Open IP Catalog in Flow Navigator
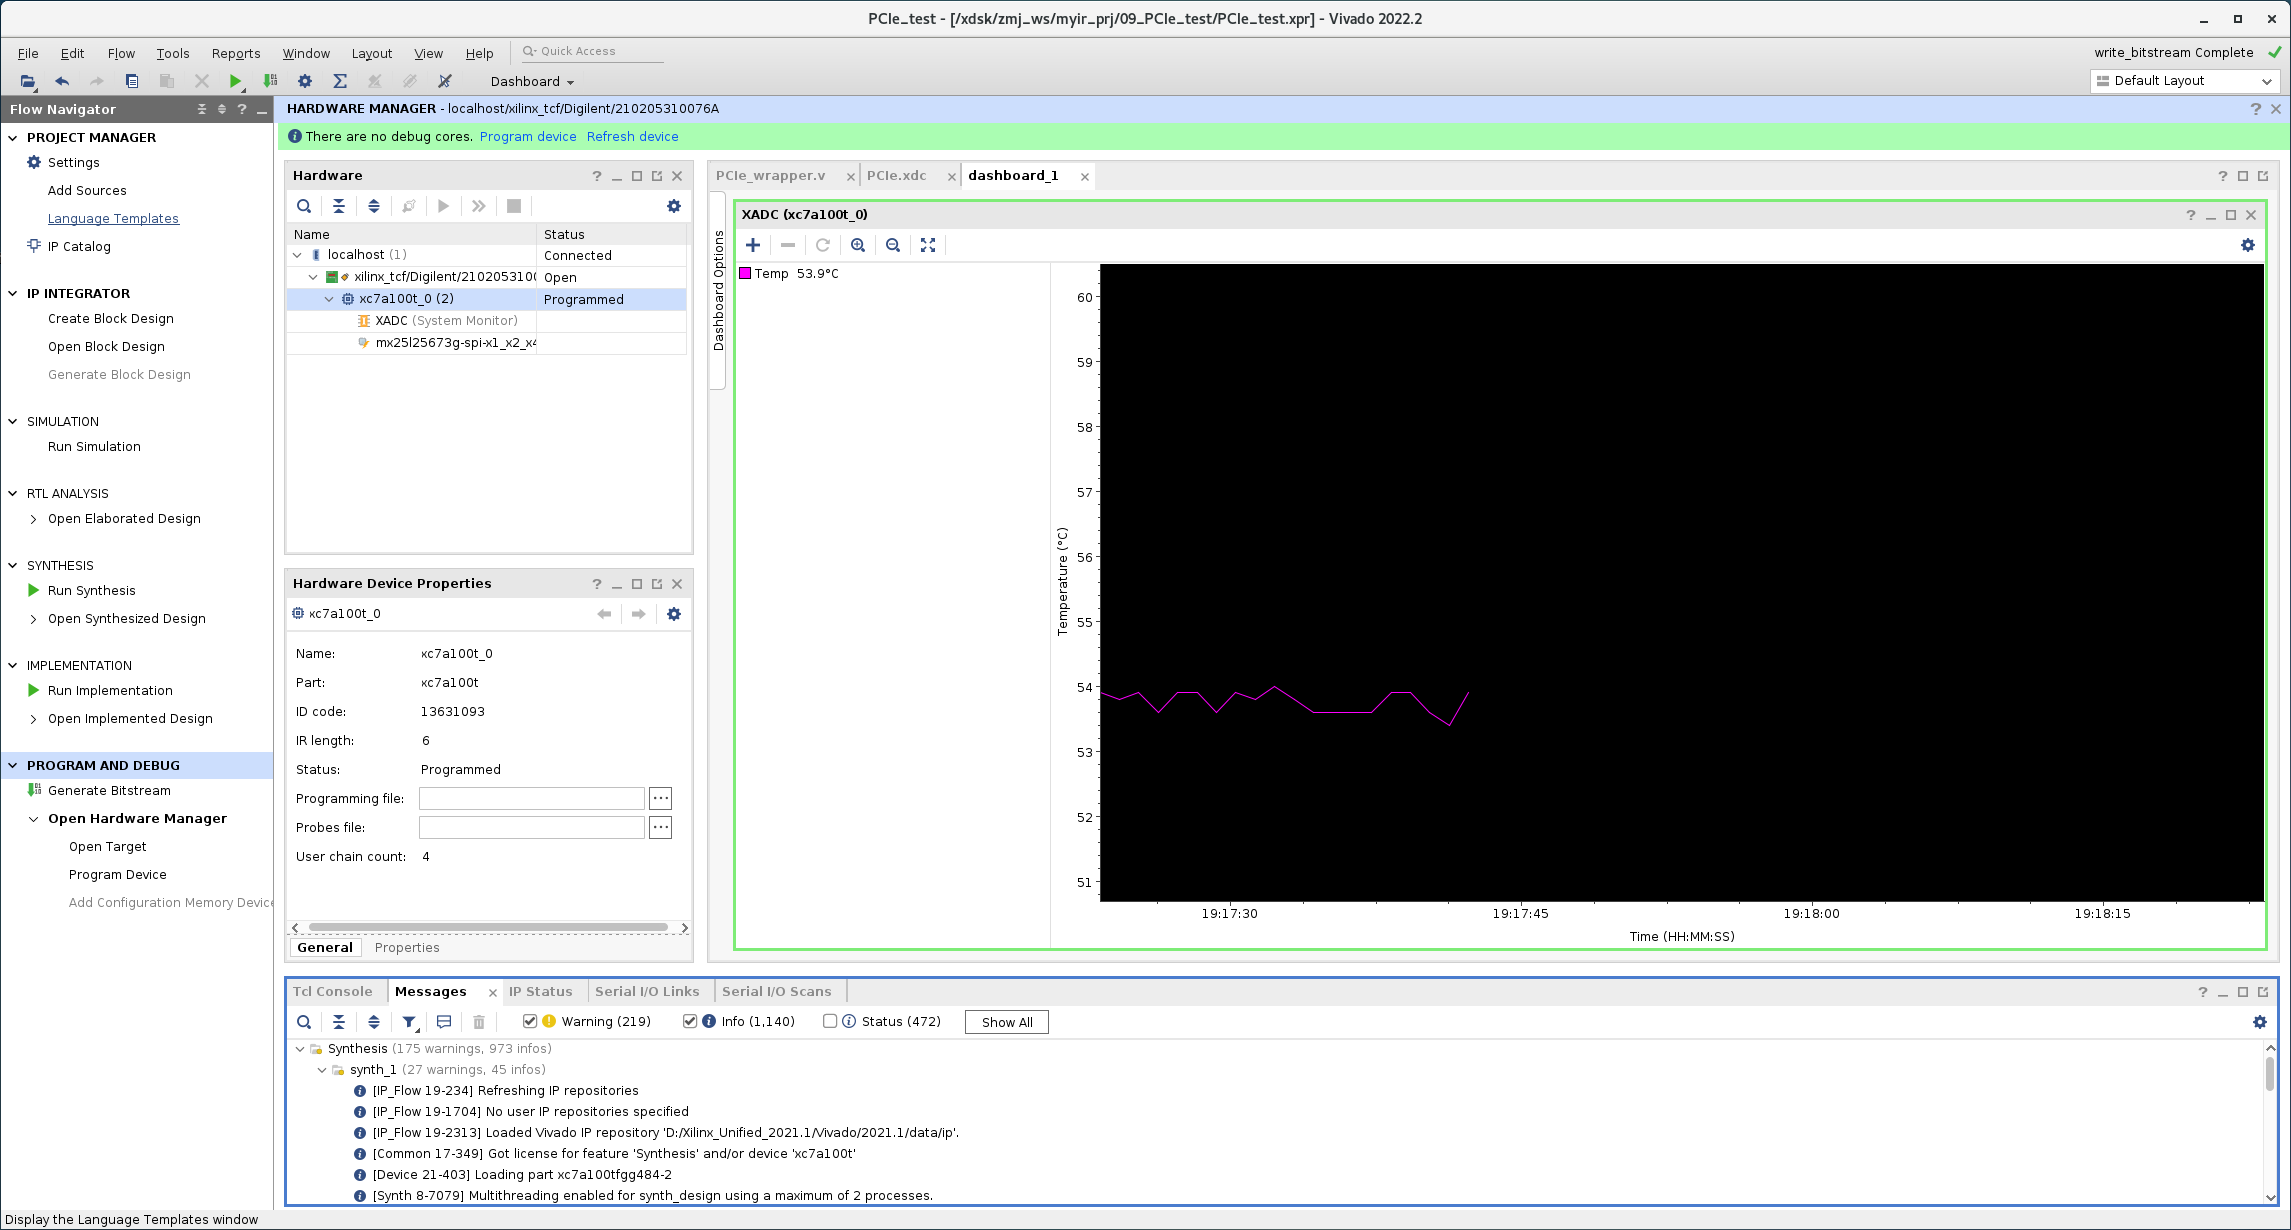Viewport: 2291px width, 1230px height. pos(79,246)
